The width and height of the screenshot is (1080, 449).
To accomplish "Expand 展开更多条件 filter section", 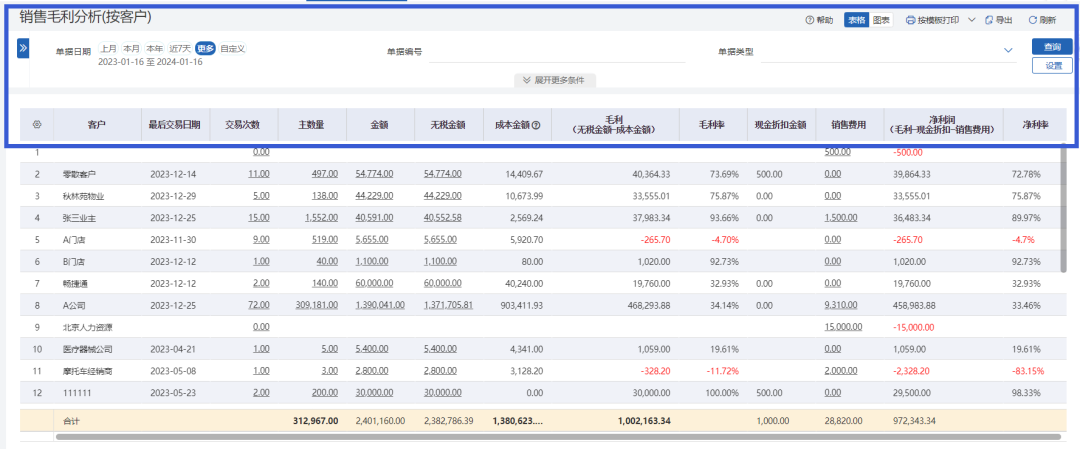I will (554, 80).
